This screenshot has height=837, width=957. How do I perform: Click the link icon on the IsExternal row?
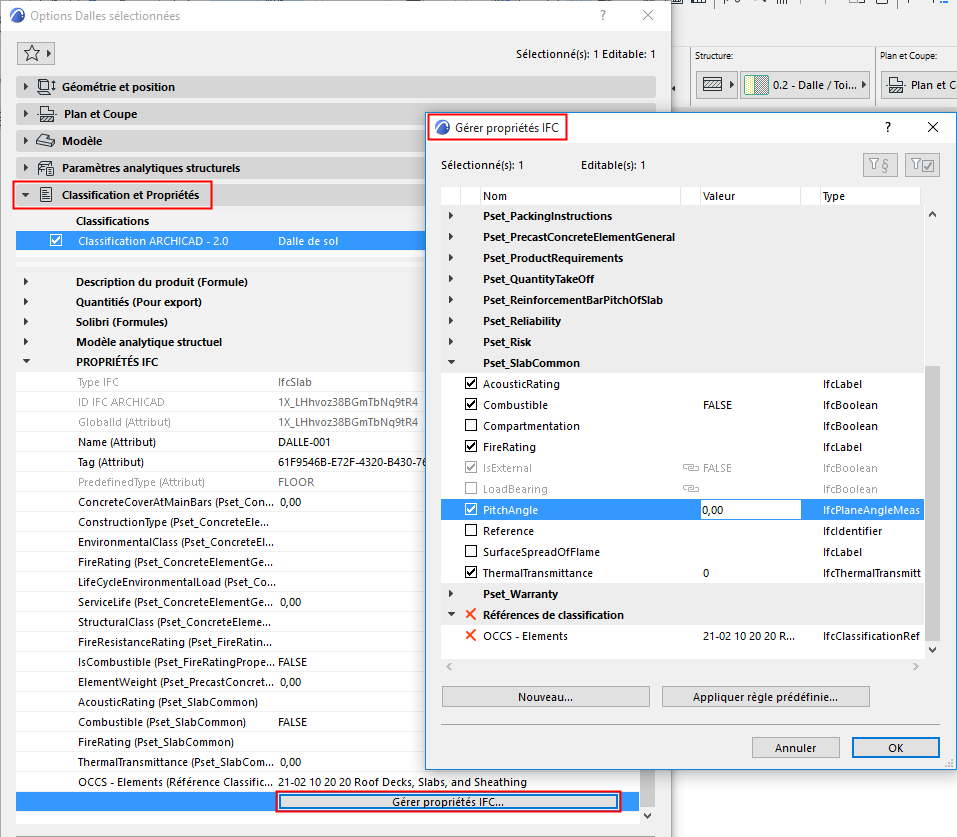[690, 468]
